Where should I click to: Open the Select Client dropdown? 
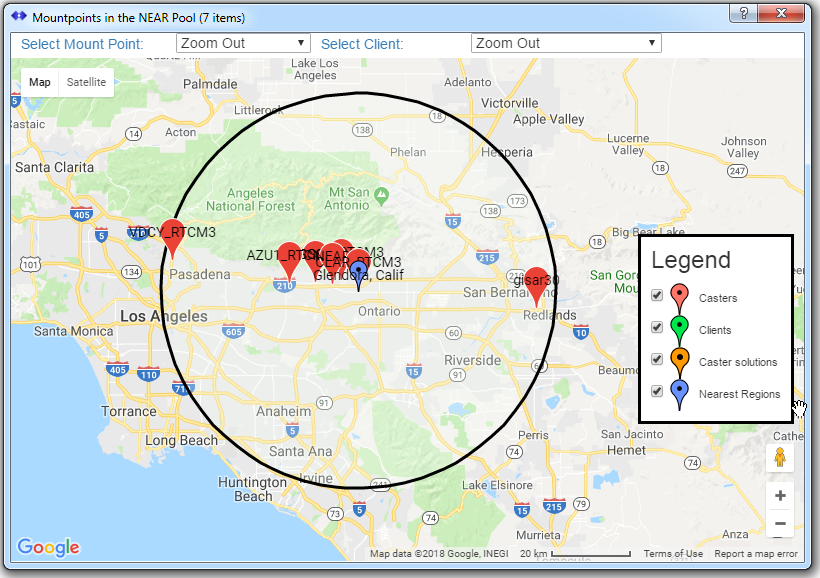pos(566,43)
